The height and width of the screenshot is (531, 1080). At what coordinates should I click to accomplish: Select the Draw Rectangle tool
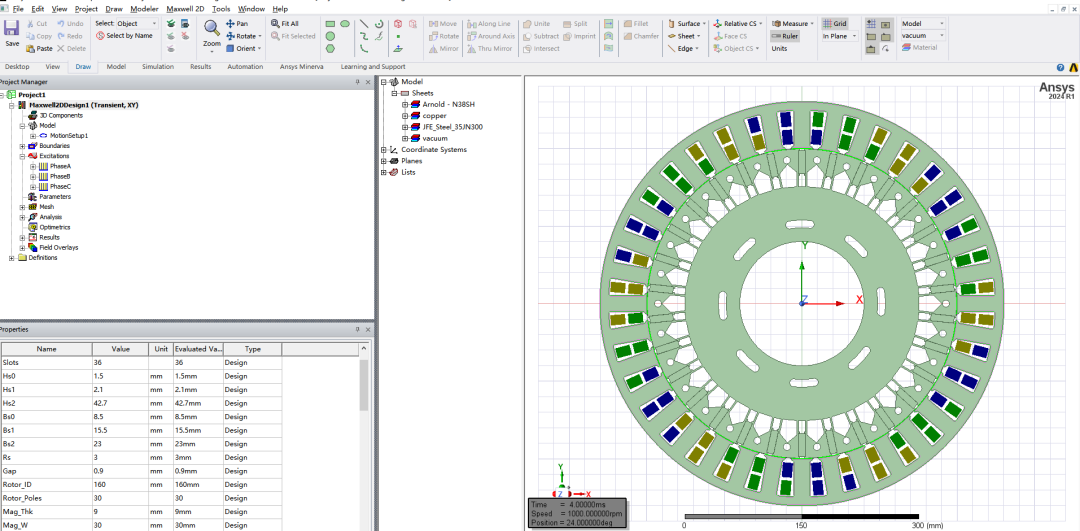click(330, 23)
